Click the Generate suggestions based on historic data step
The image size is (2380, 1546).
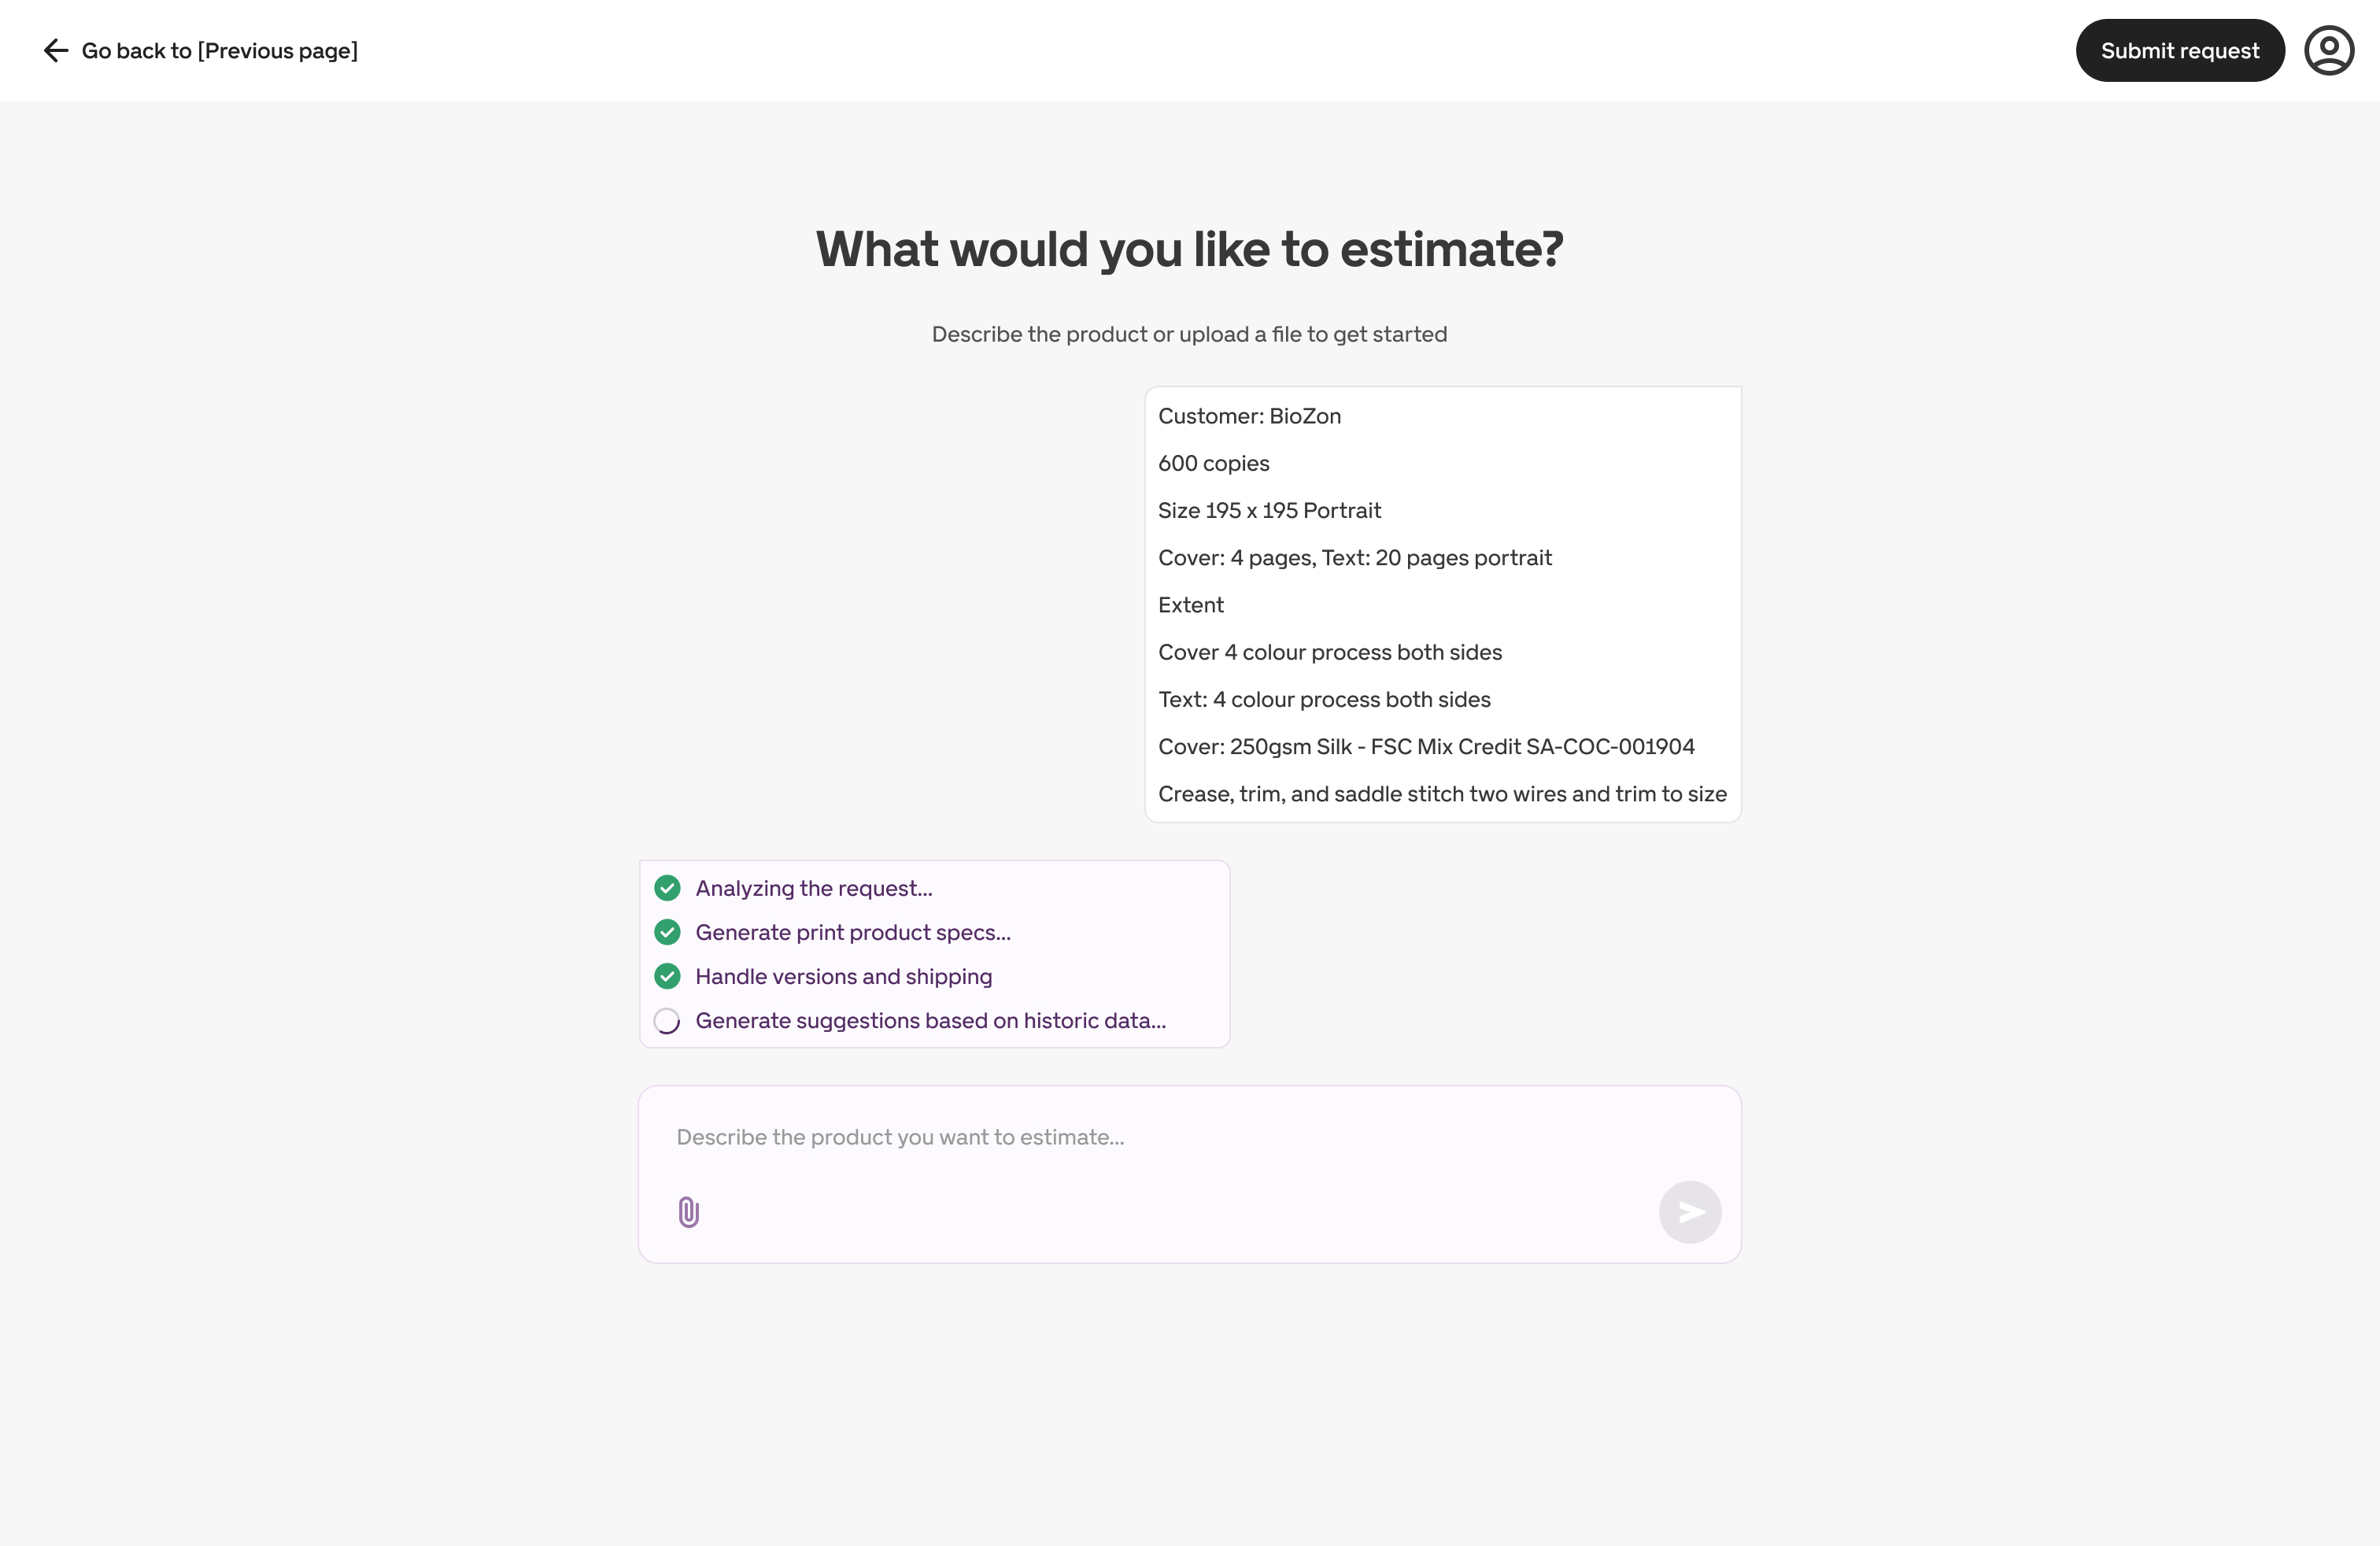click(930, 1020)
